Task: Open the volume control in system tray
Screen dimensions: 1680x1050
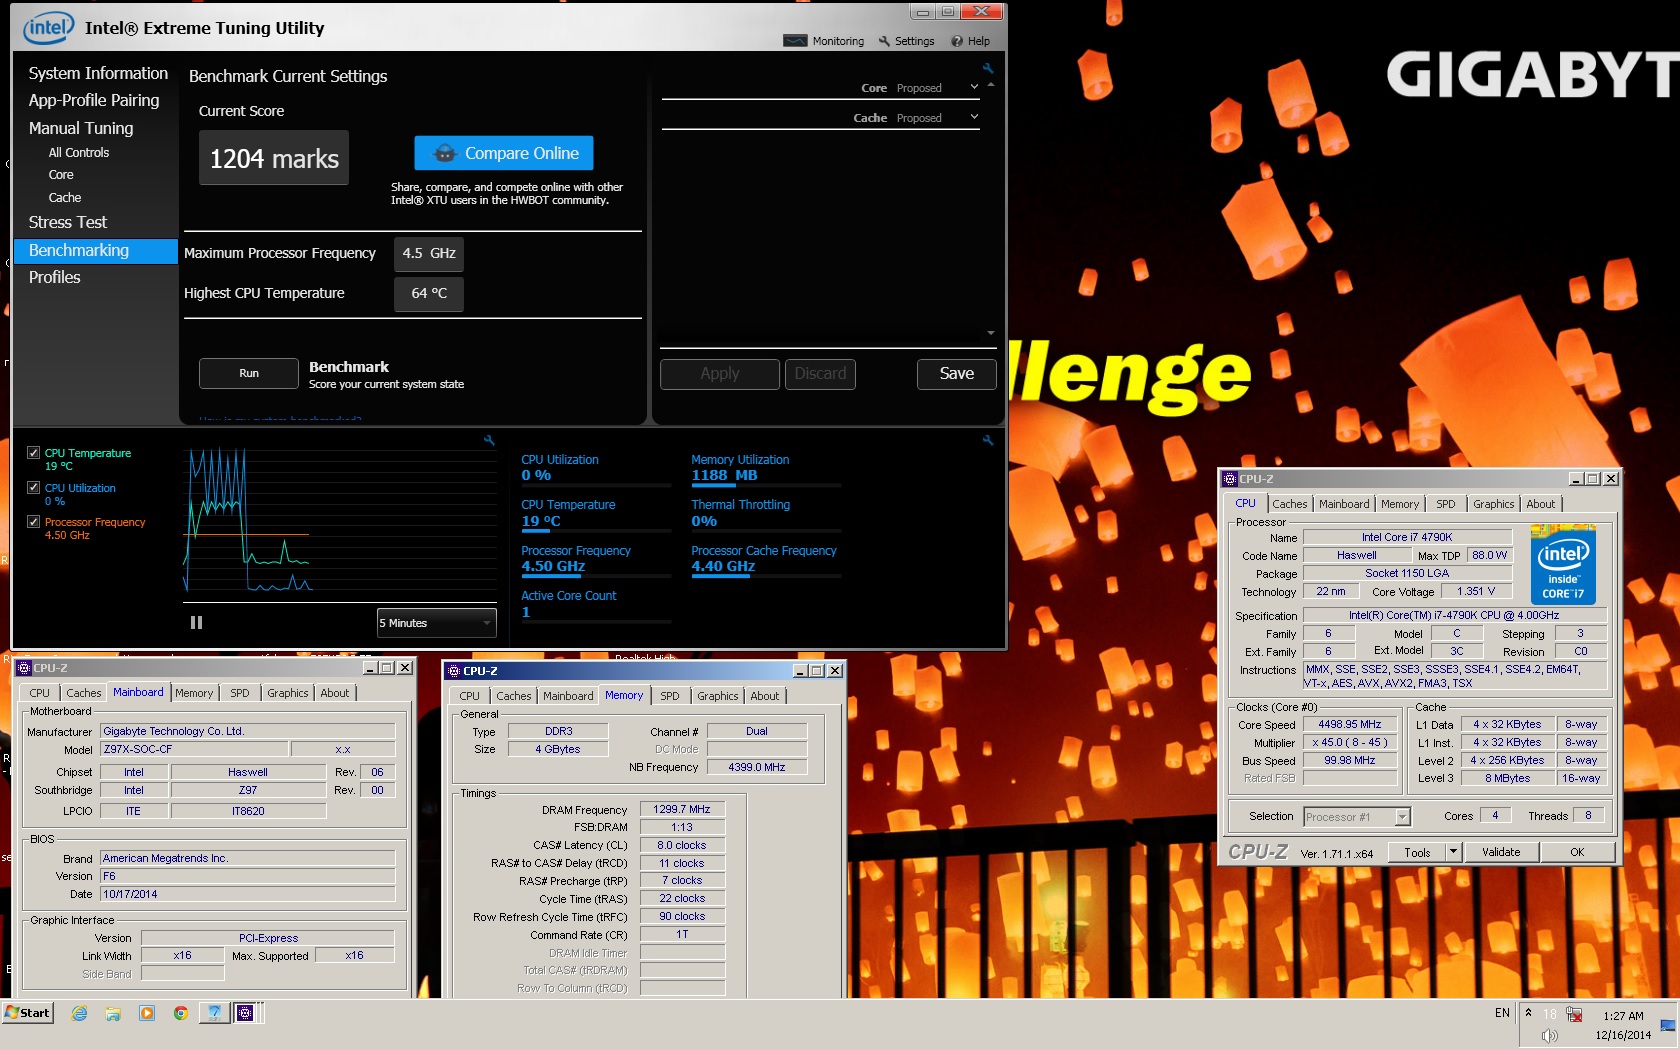Action: [x=1549, y=1036]
